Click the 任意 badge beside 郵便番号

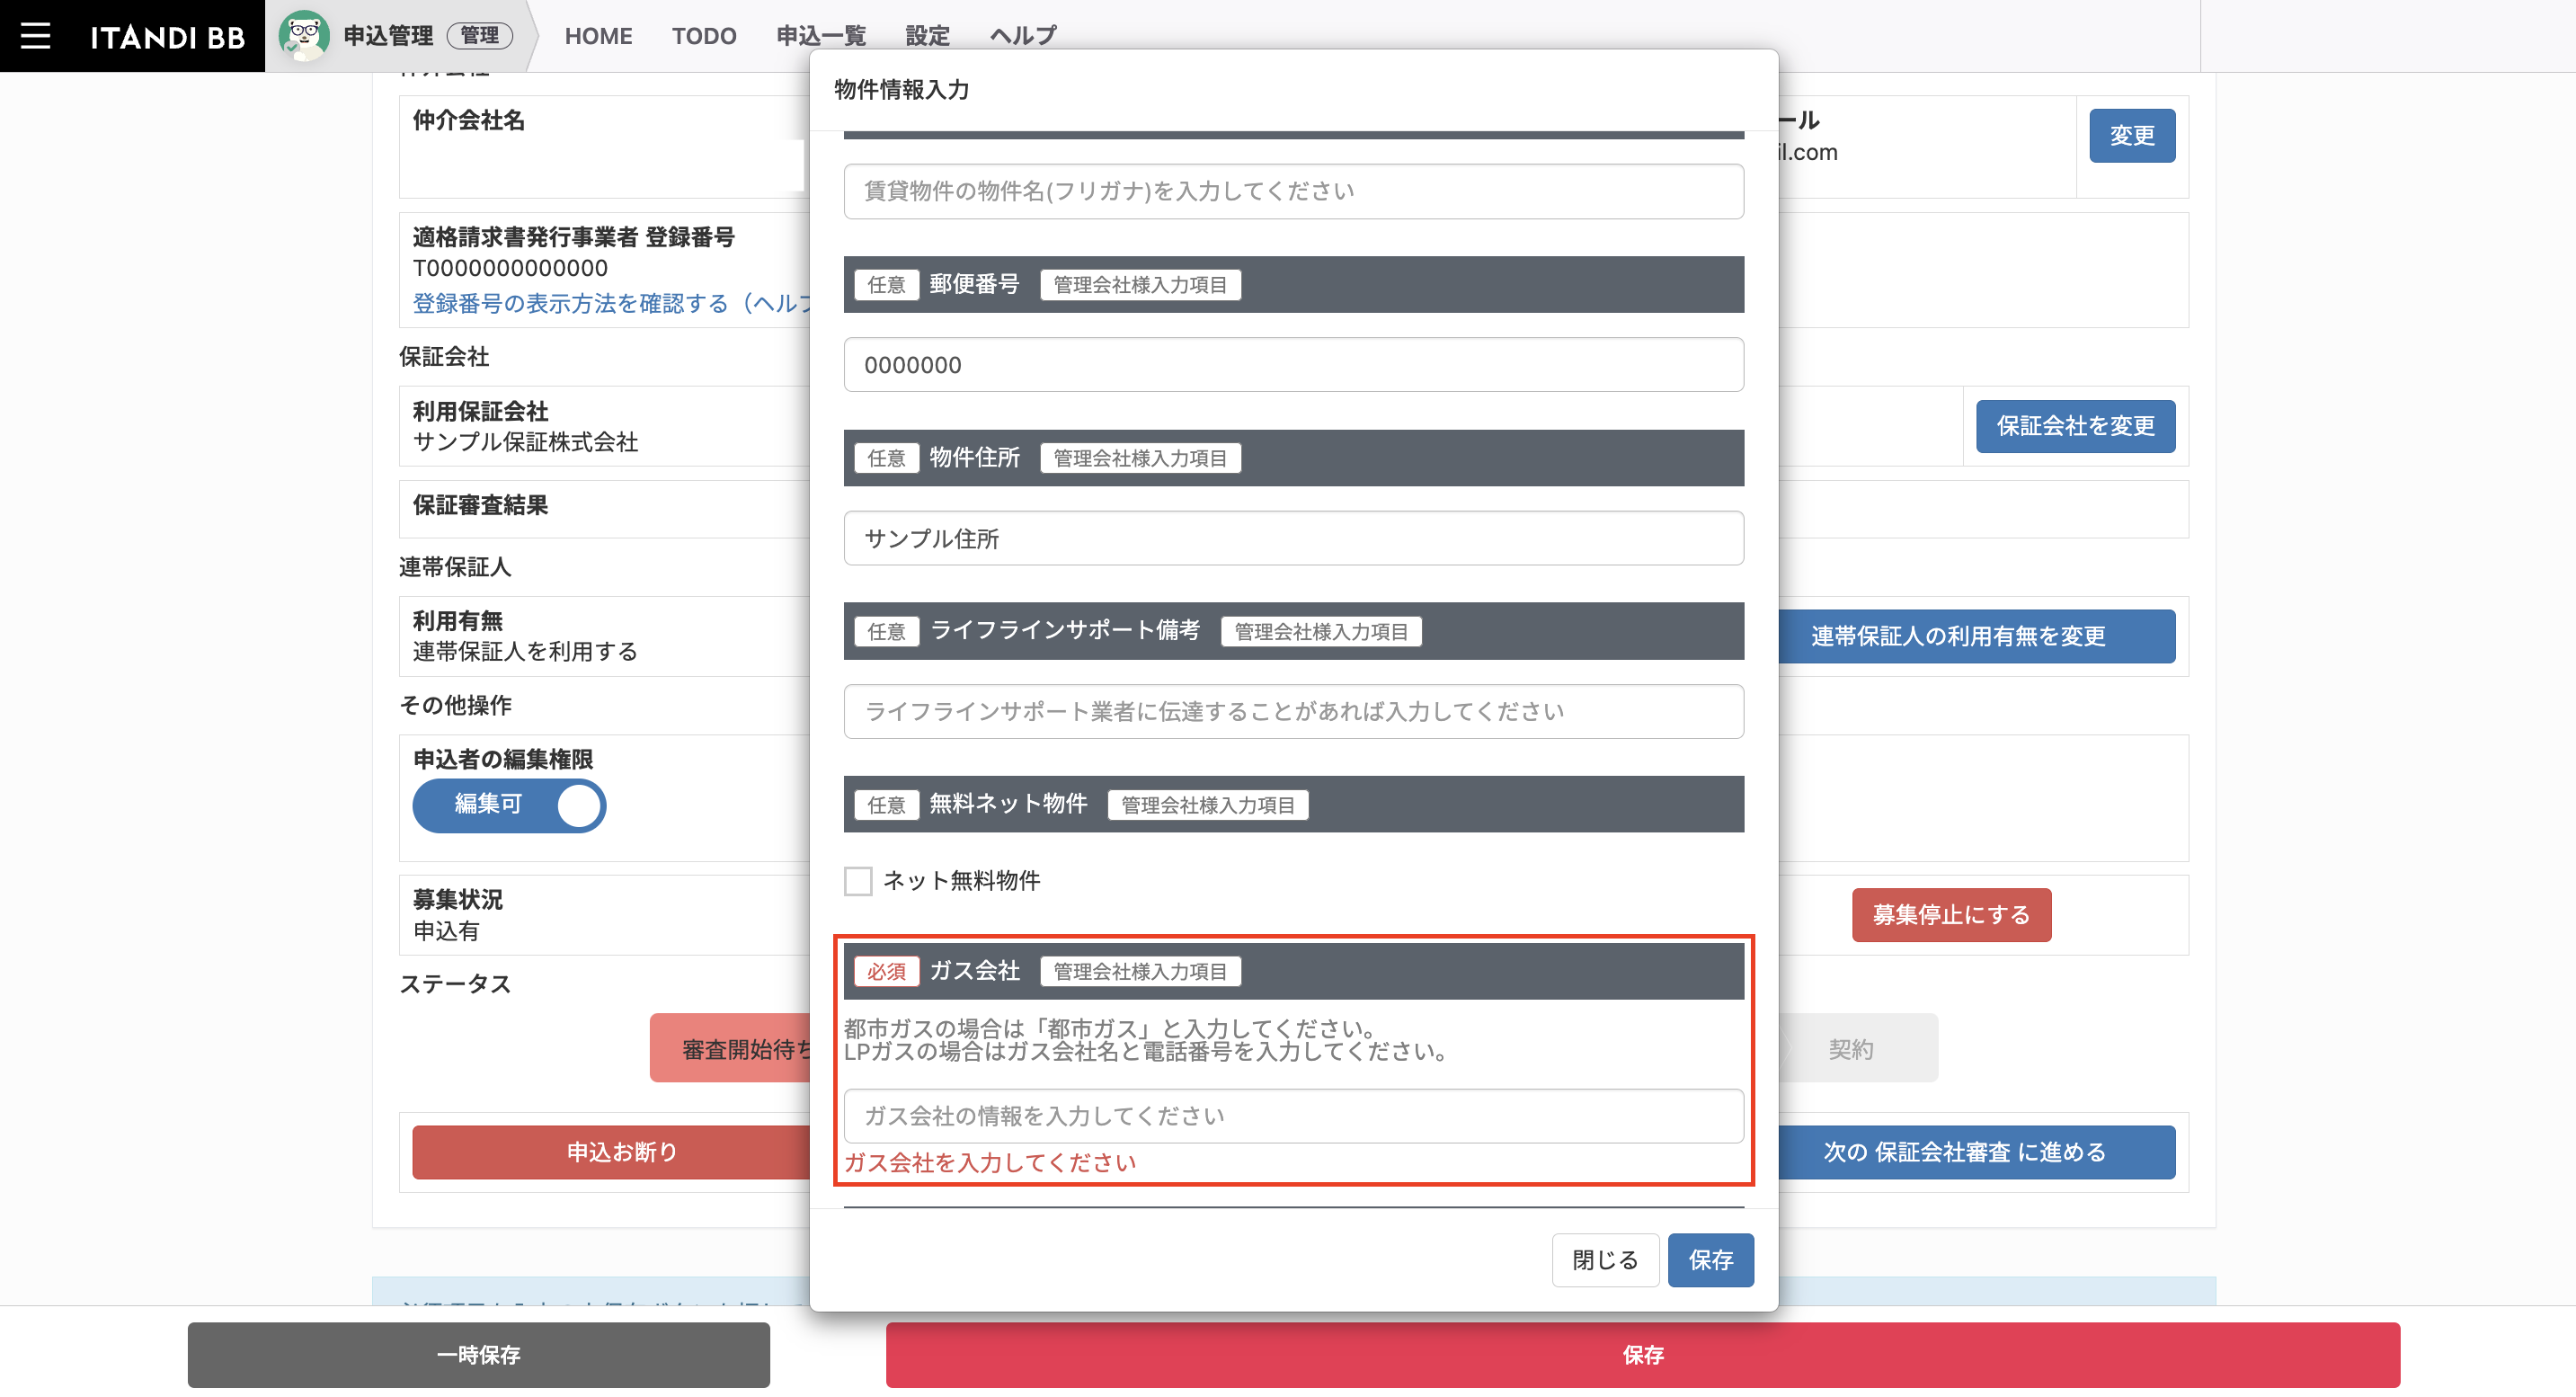click(x=886, y=285)
